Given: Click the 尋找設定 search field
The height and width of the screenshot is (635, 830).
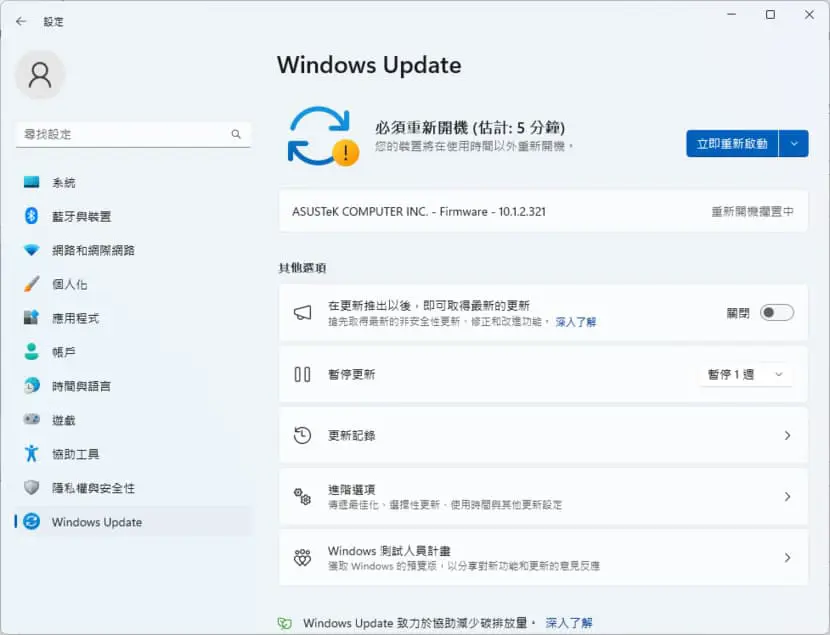Looking at the screenshot, I should click(x=133, y=134).
